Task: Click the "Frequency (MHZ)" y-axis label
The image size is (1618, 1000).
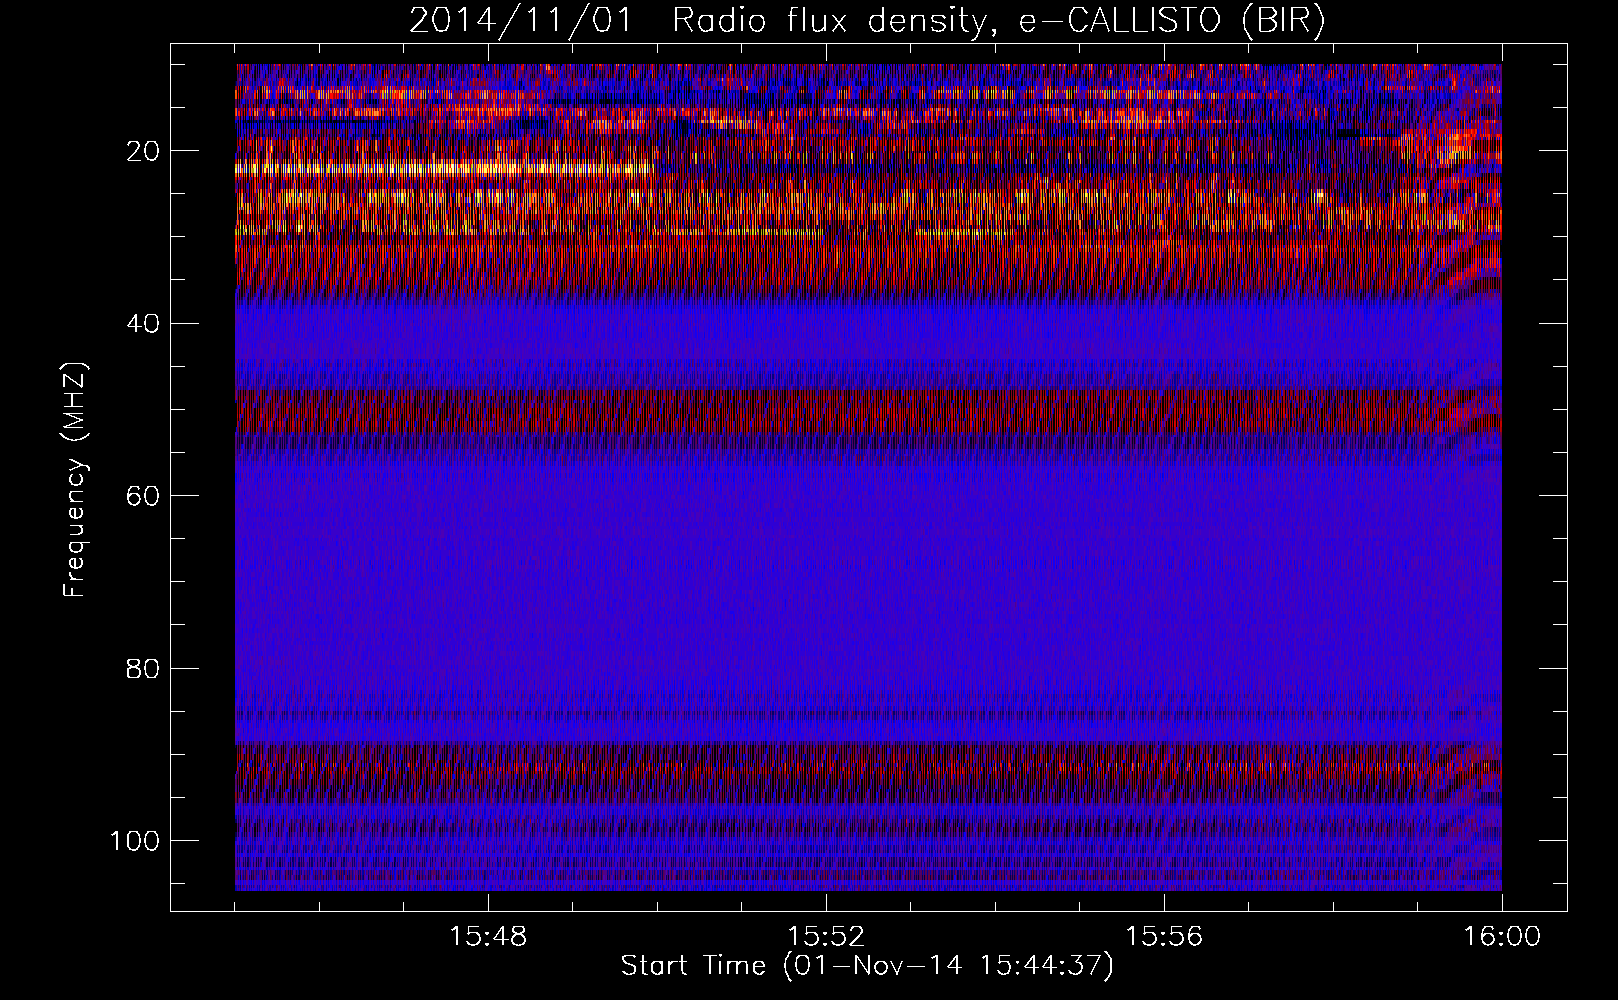Action: click(x=75, y=479)
